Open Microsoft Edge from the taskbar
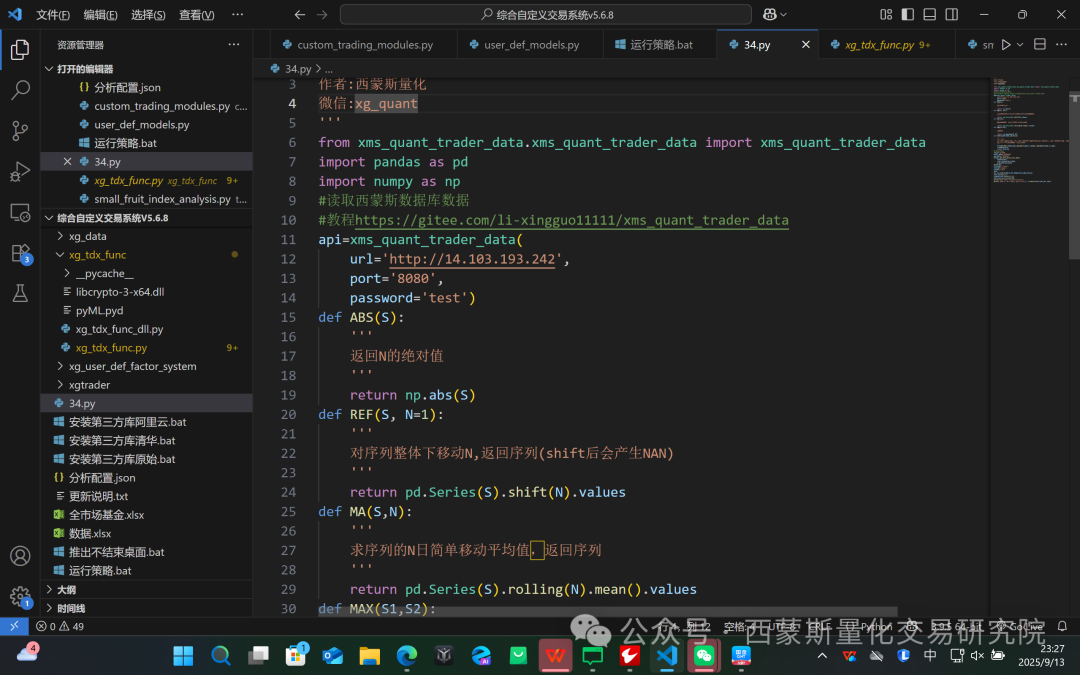1080x675 pixels. (407, 656)
